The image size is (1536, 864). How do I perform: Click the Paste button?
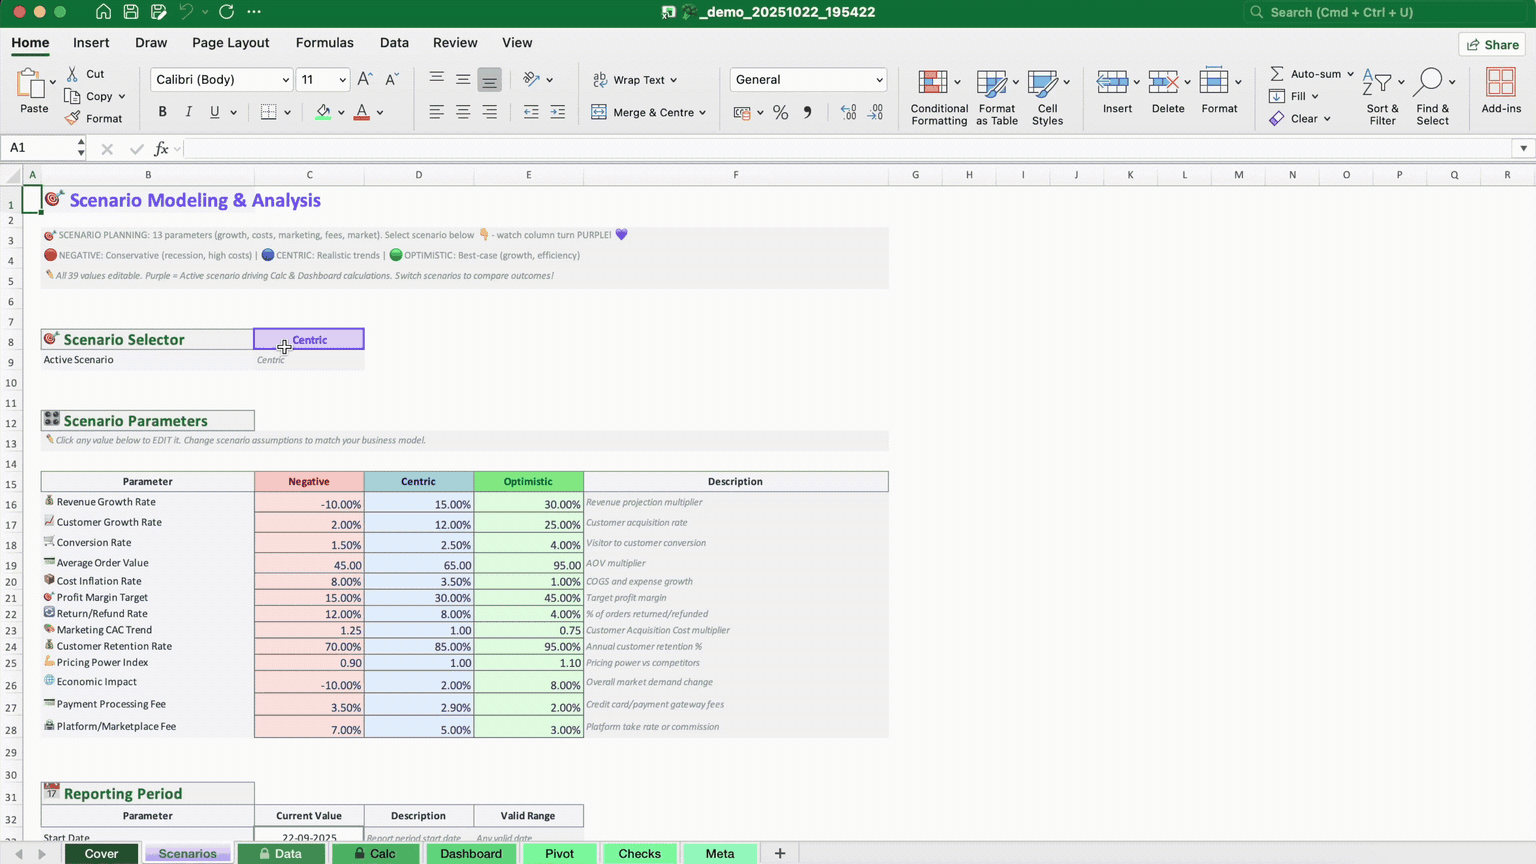pyautogui.click(x=33, y=92)
